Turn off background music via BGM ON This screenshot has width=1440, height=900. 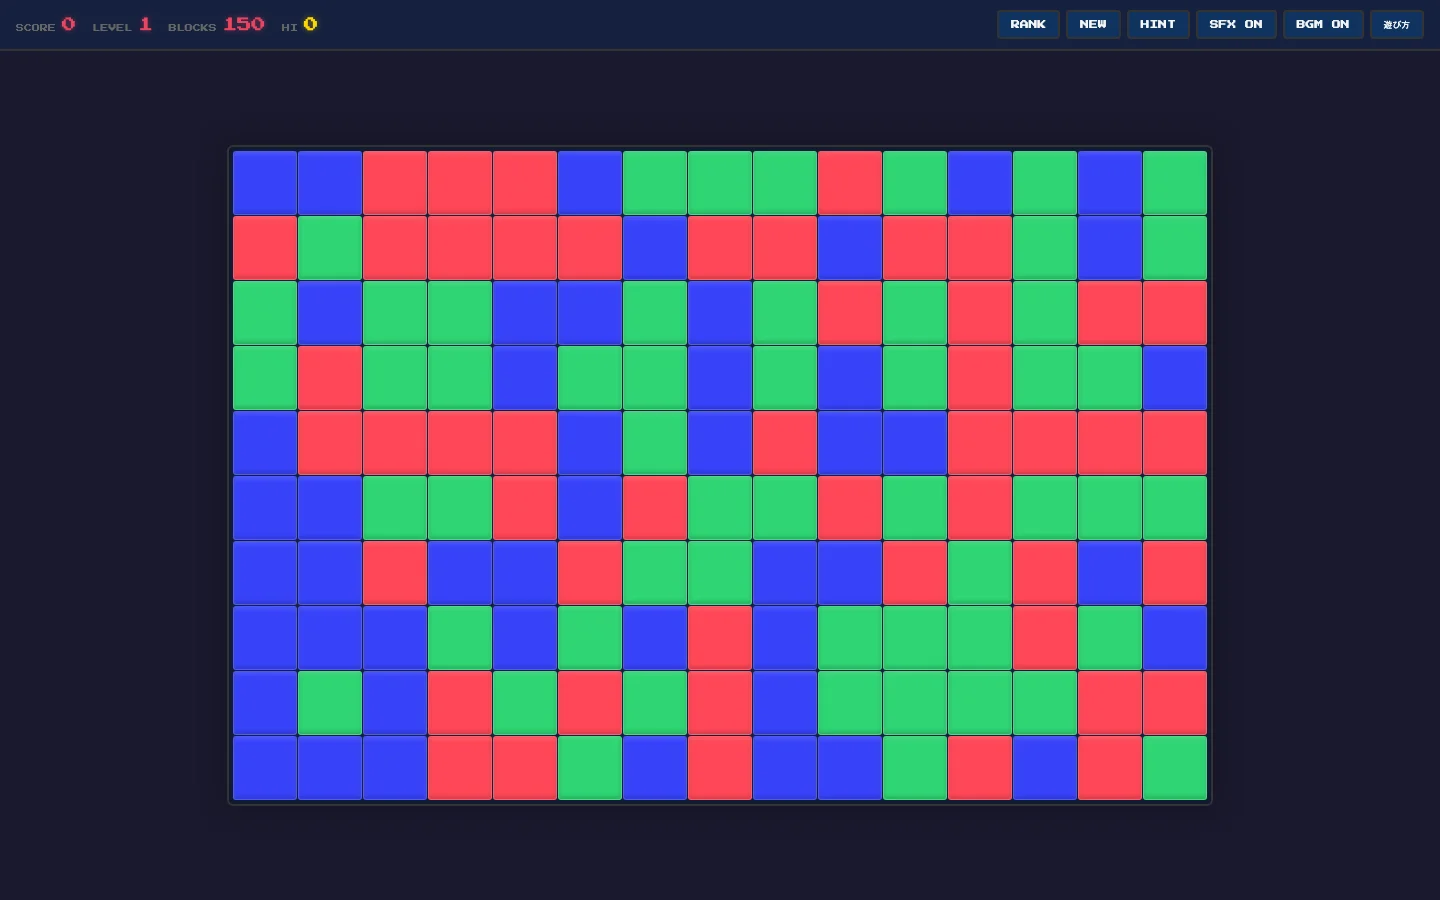pos(1322,24)
